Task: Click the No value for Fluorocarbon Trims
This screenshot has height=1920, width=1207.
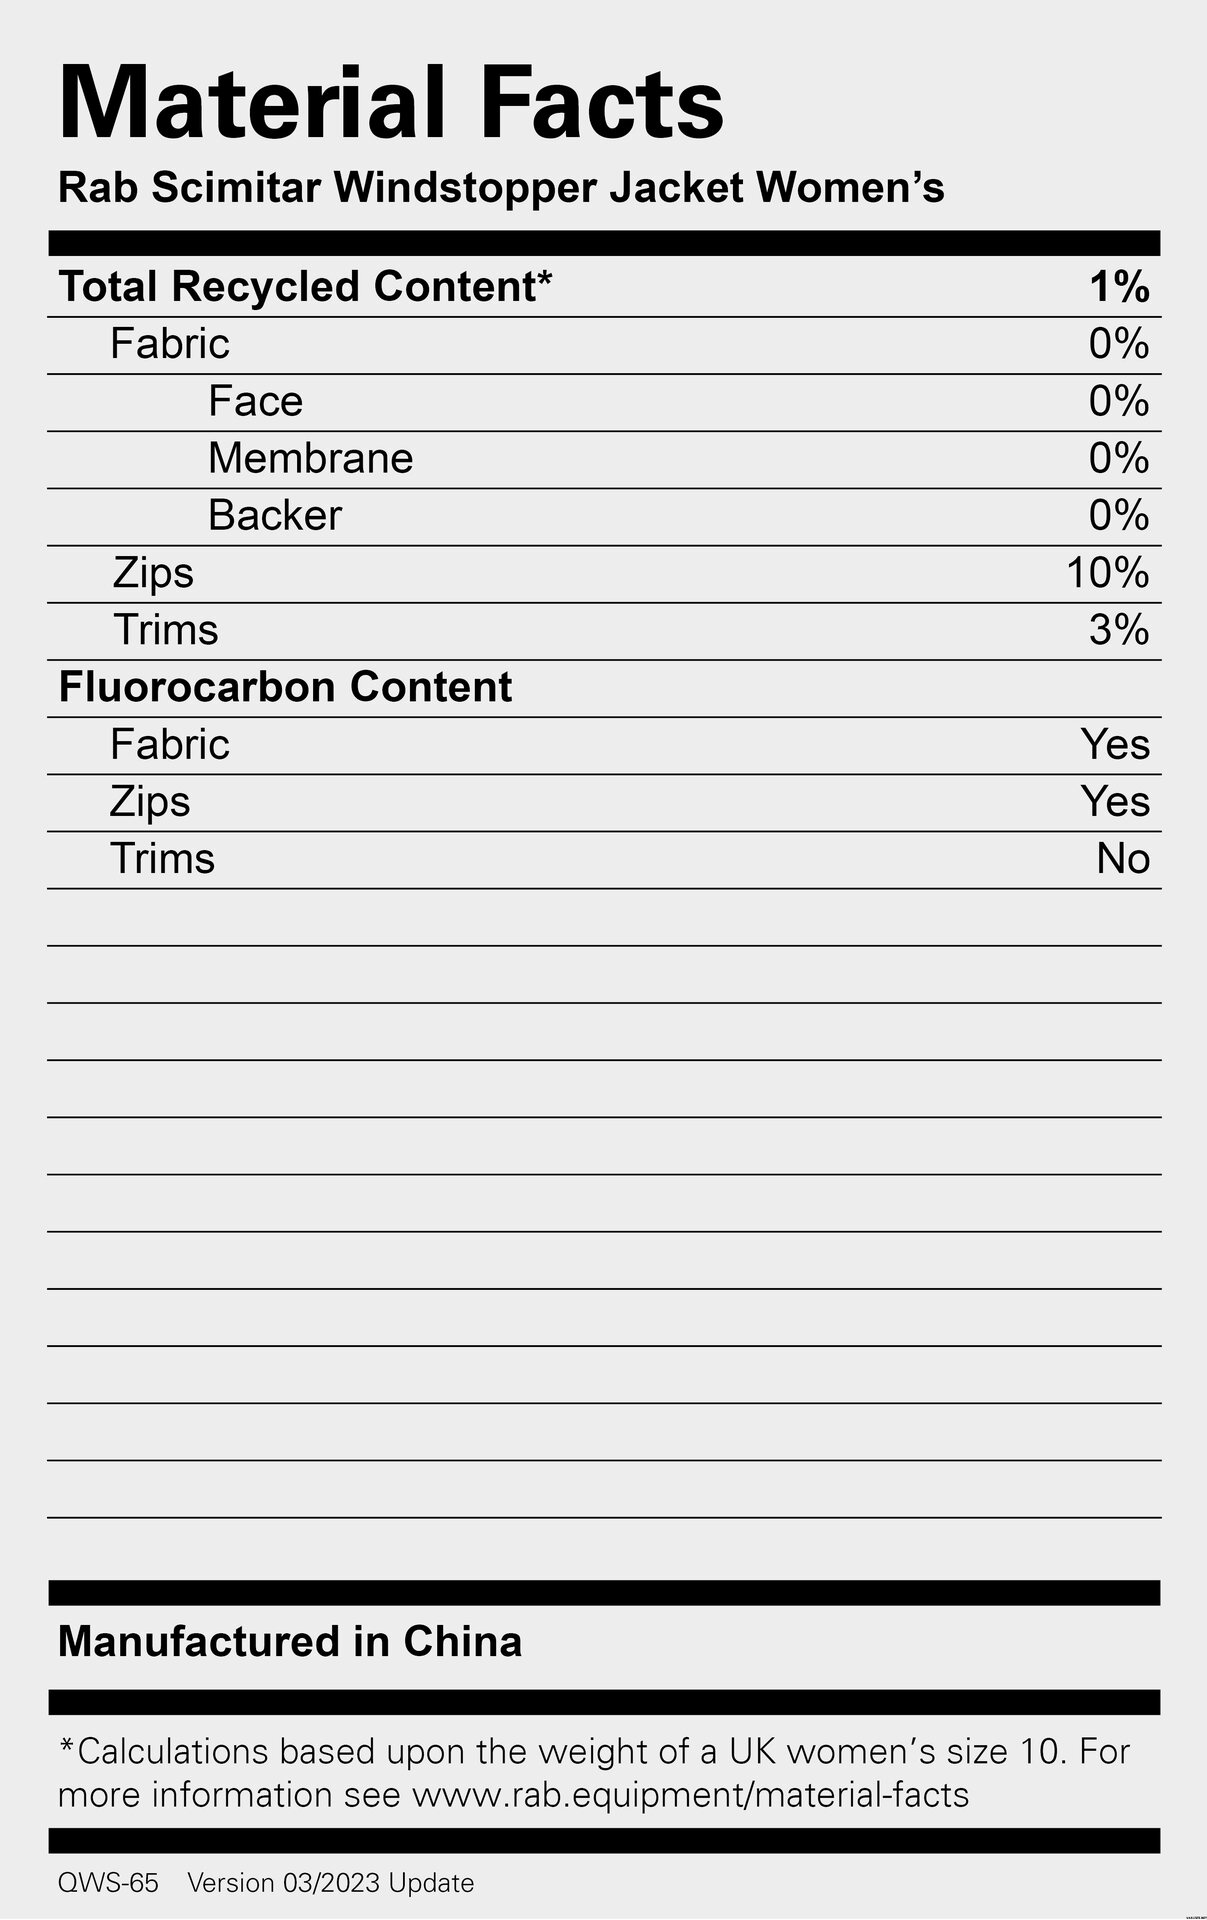Action: coord(1123,859)
